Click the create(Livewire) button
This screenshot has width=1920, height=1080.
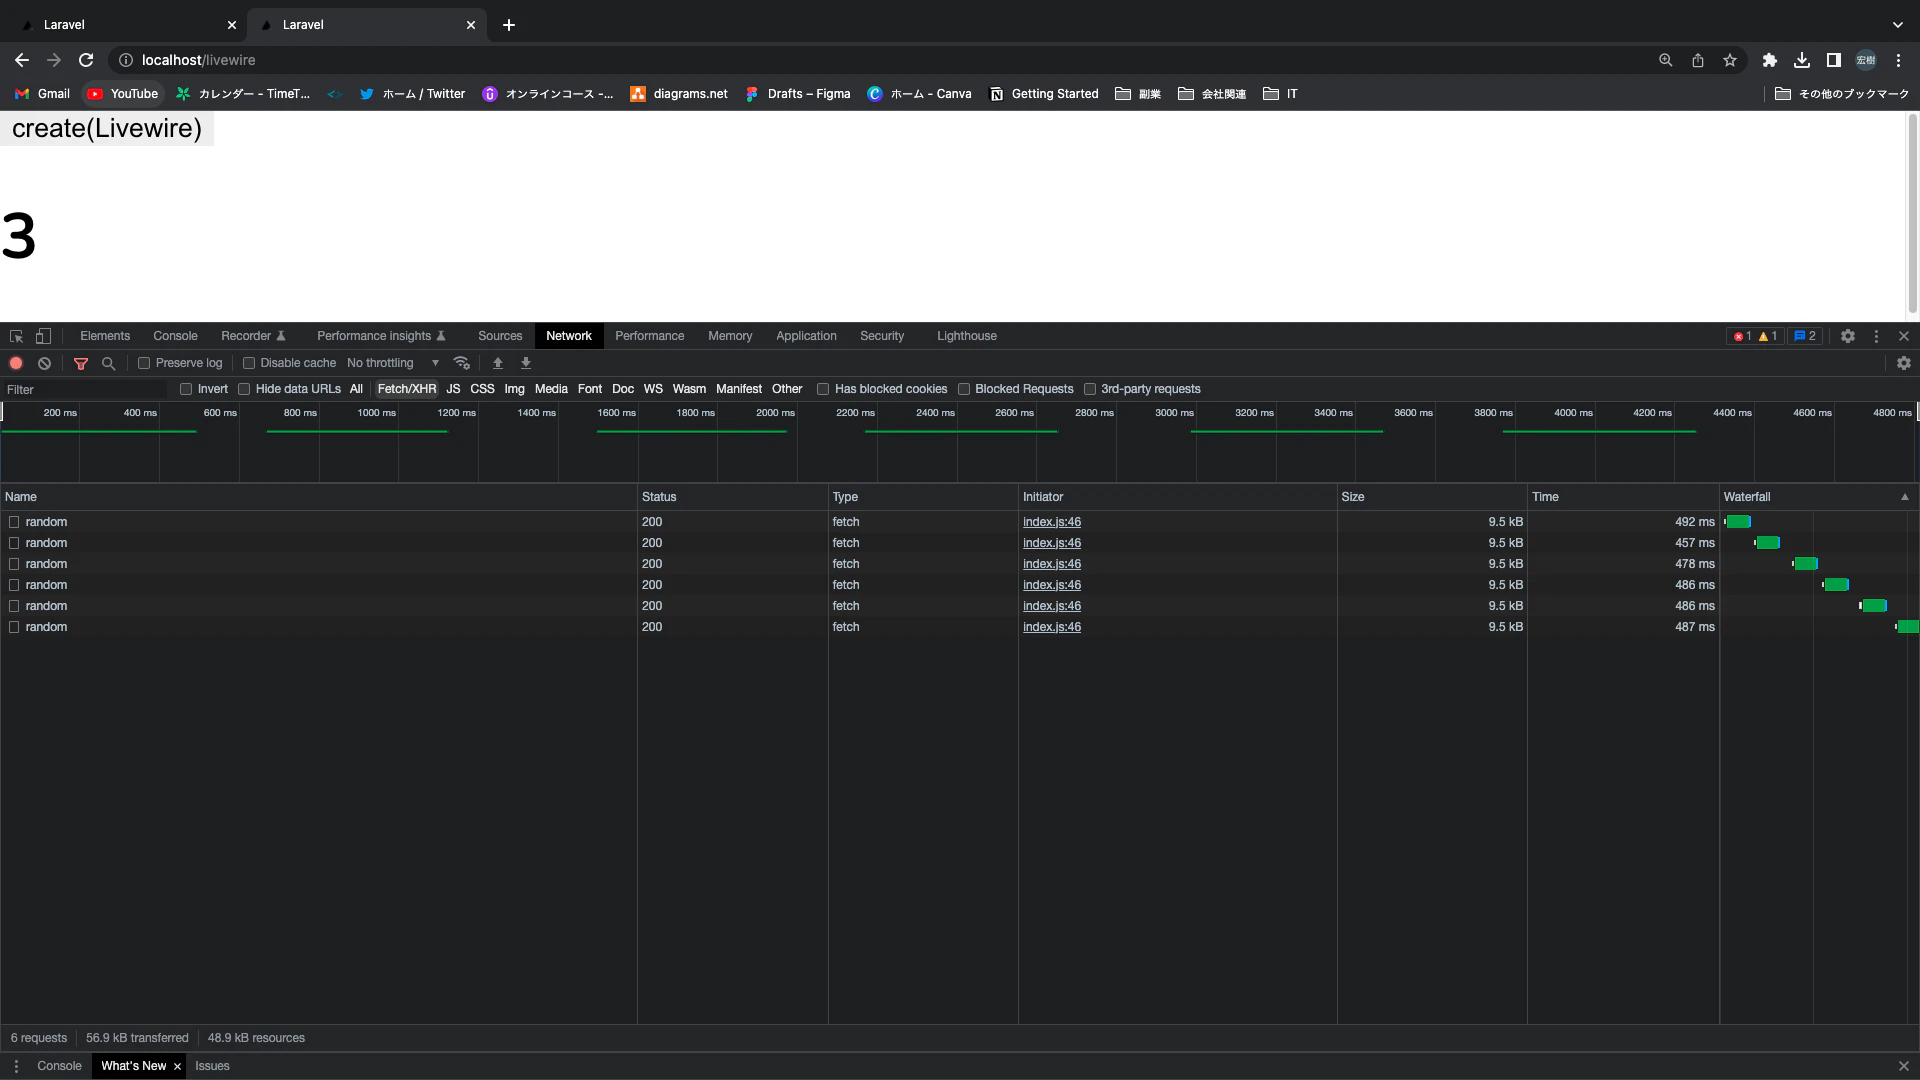(x=107, y=128)
